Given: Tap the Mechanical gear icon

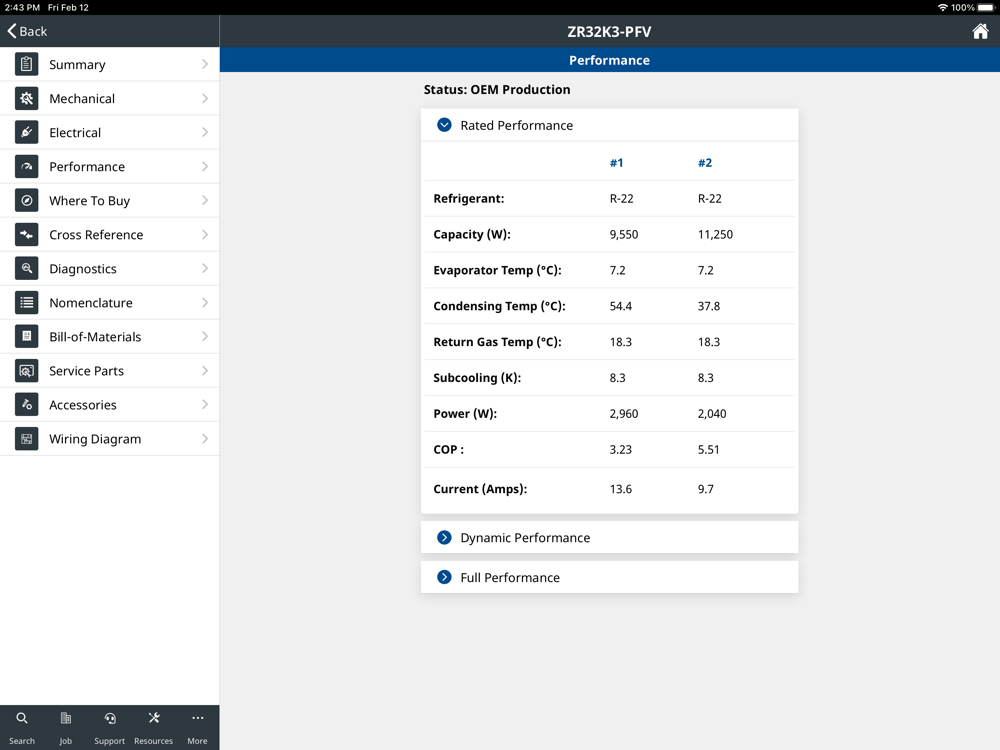Looking at the screenshot, I should 26,98.
